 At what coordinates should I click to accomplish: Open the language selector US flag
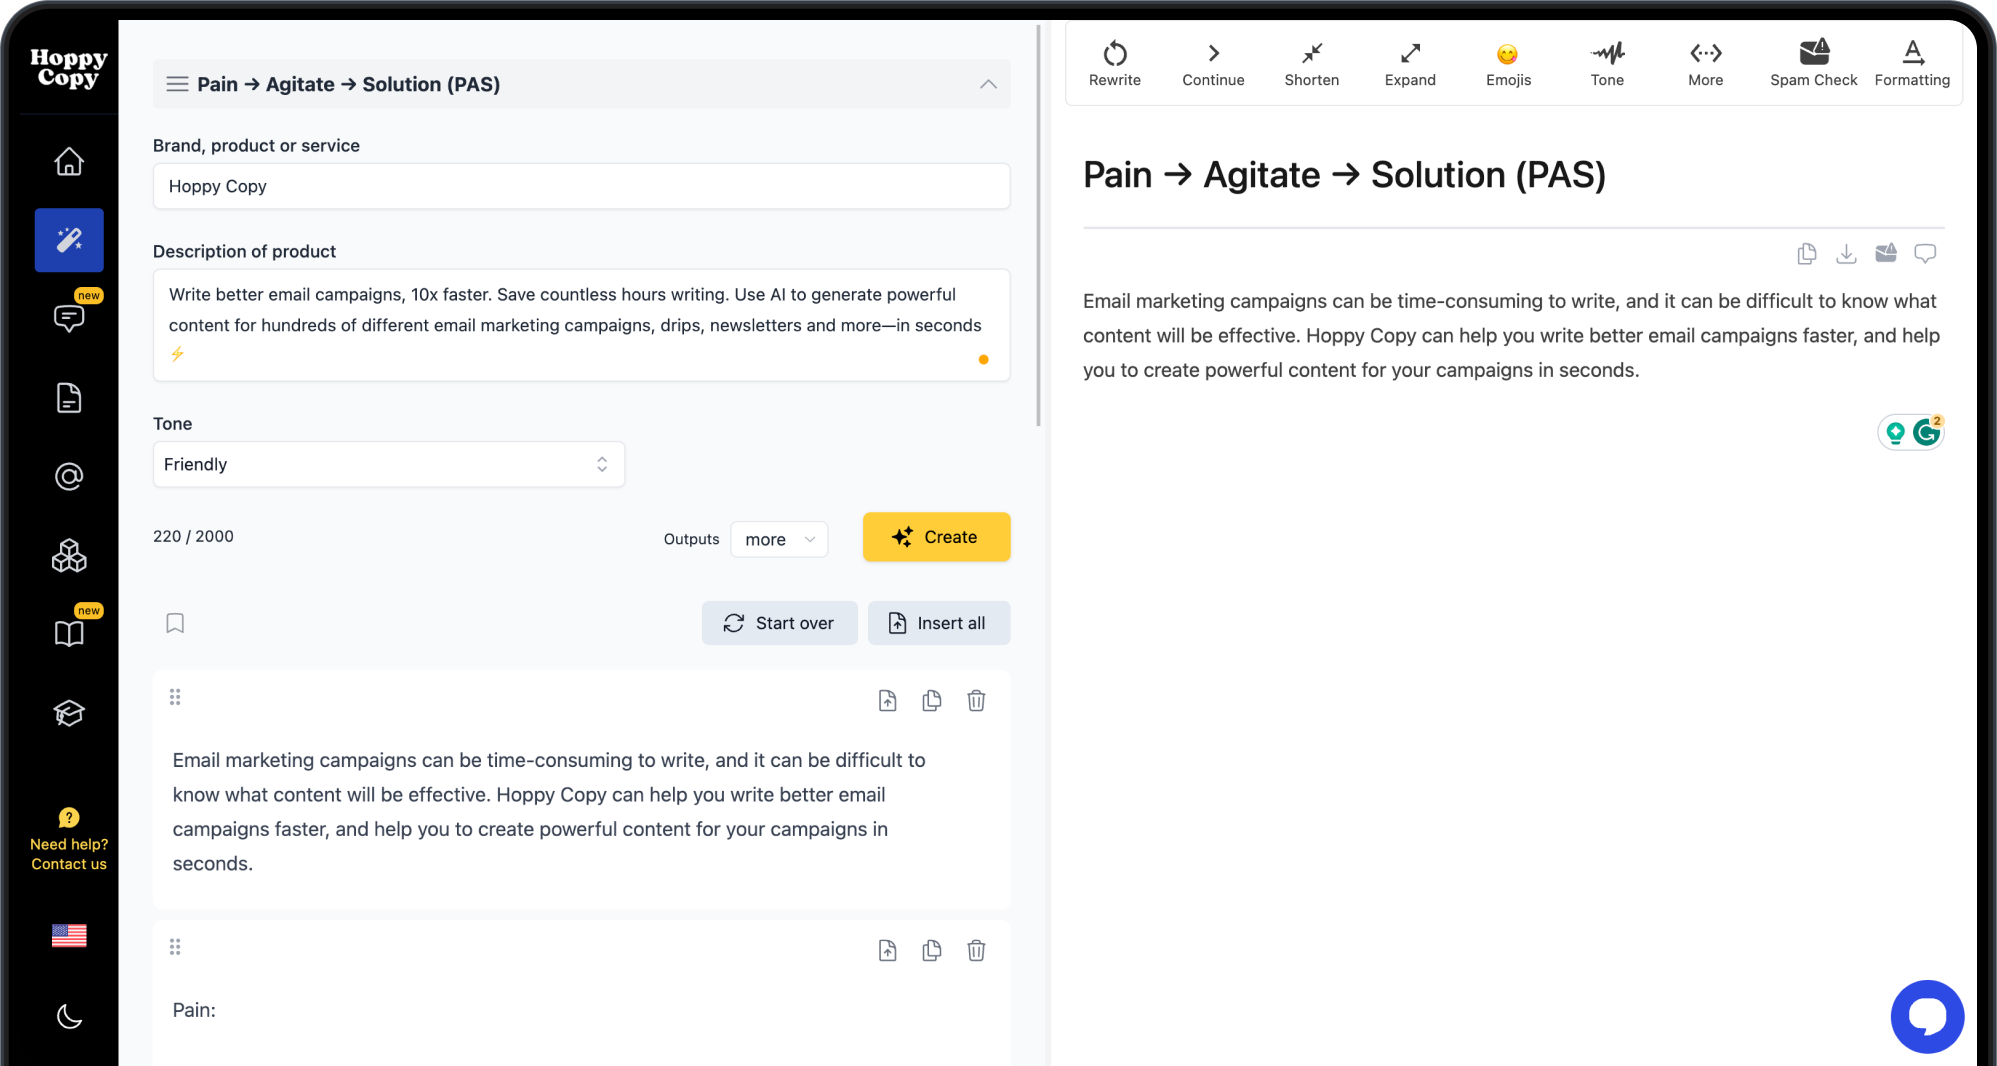pos(68,936)
